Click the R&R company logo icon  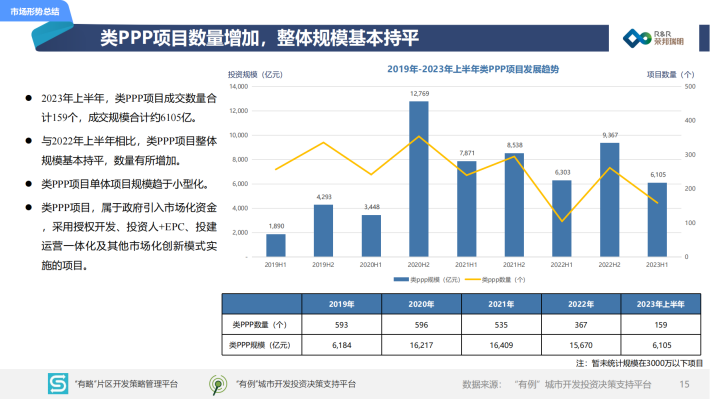point(637,38)
